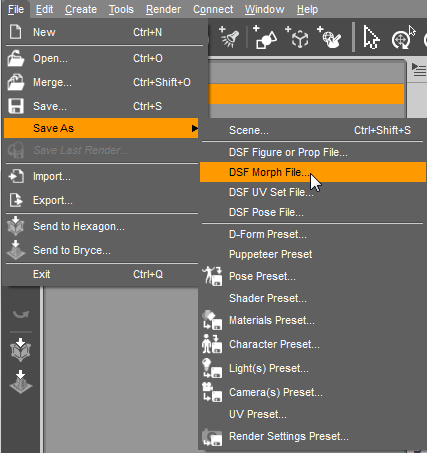Image resolution: width=427 pixels, height=453 pixels.
Task: Click the Send to Bryce sidebar icon
Action: point(21,382)
